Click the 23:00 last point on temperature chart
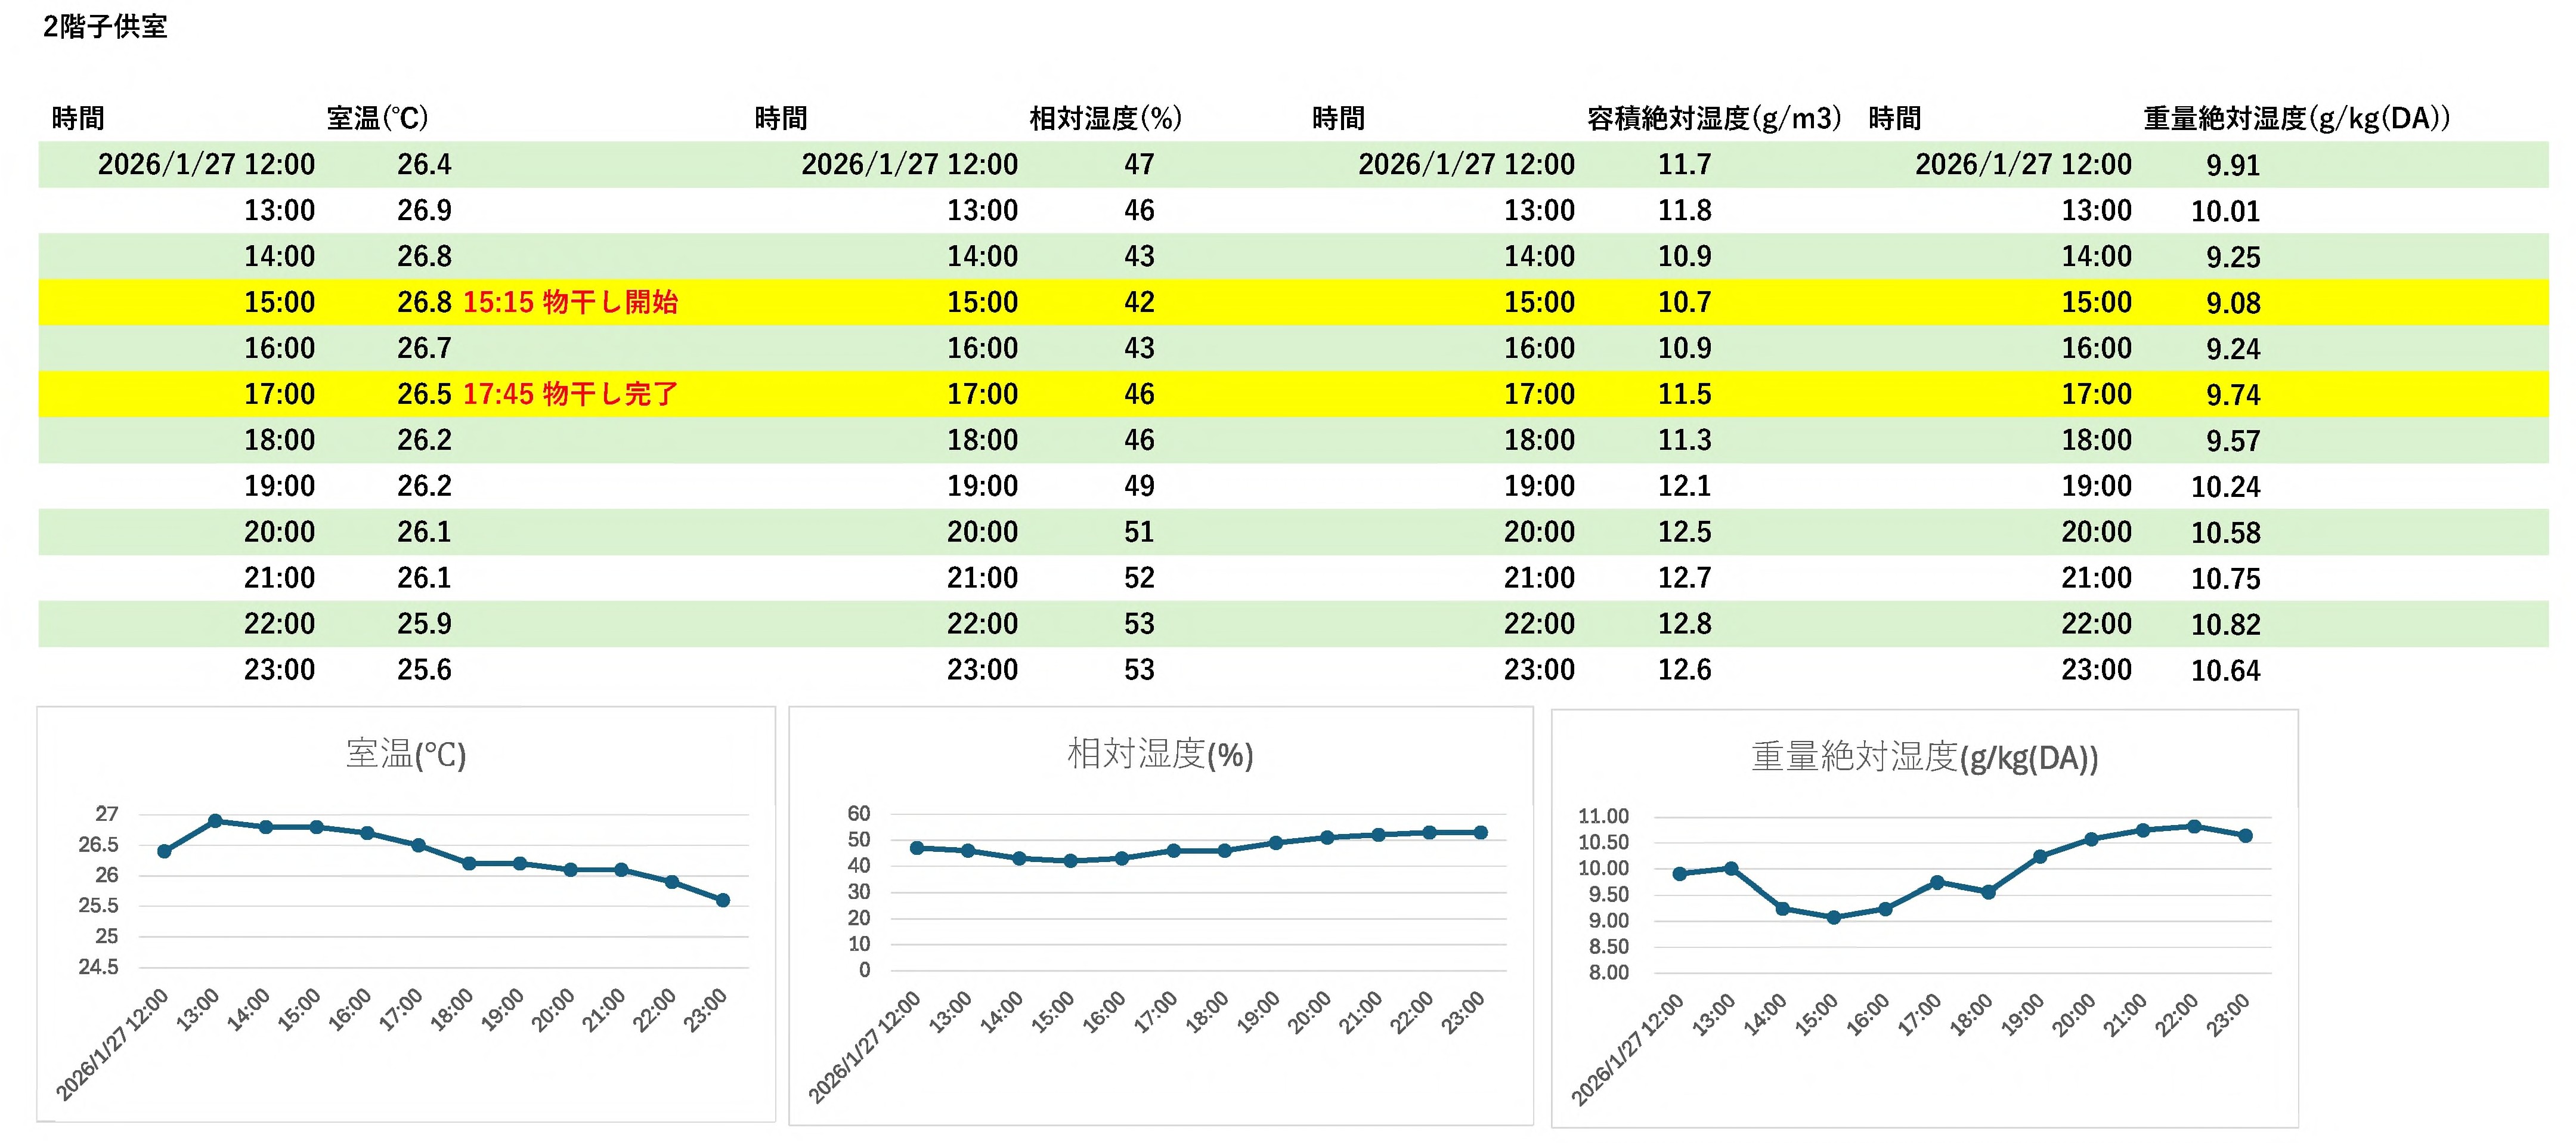2576x1143 pixels. (723, 900)
